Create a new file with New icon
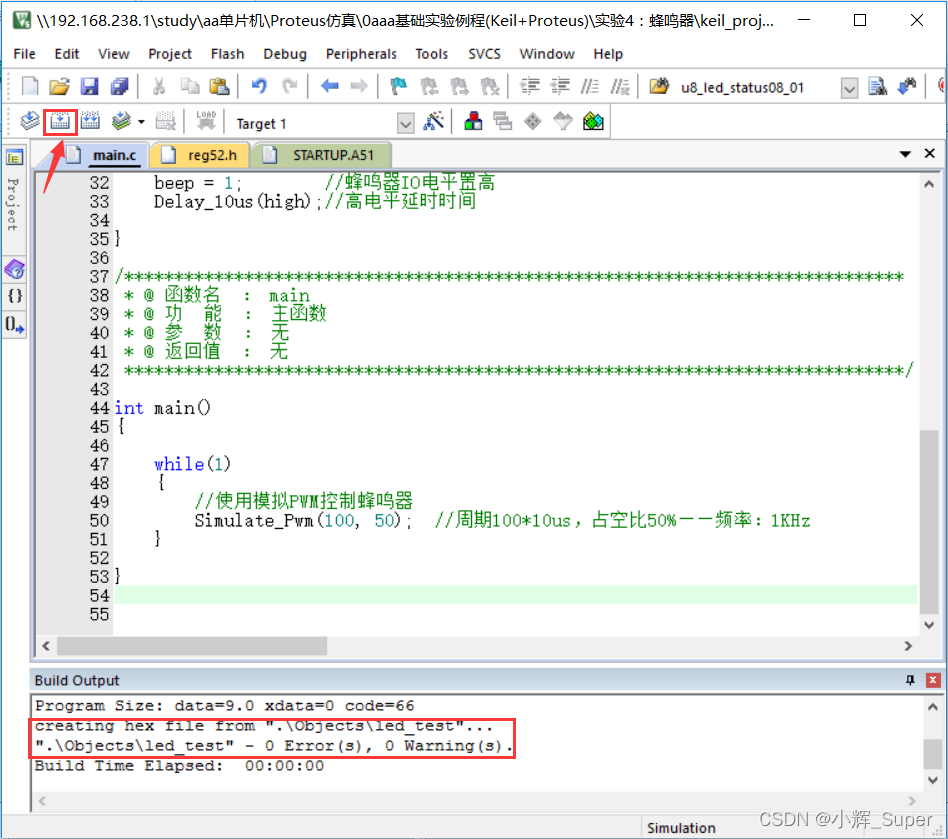This screenshot has height=839, width=948. (30, 86)
